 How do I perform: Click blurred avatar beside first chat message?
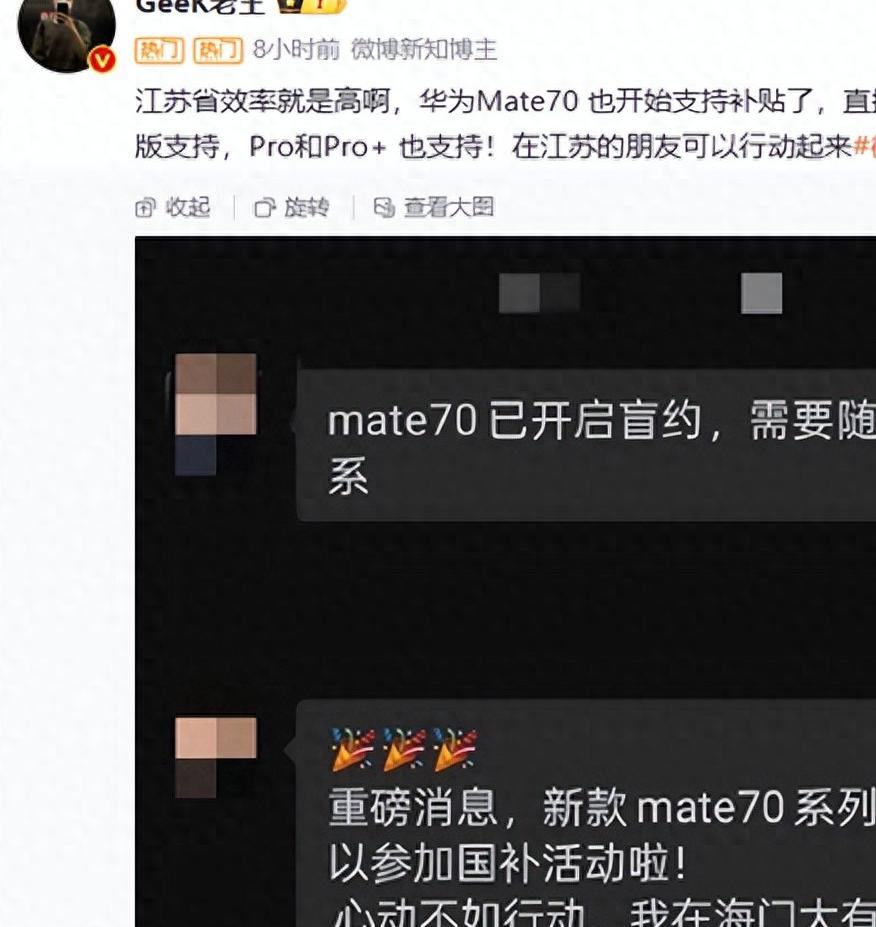(216, 414)
